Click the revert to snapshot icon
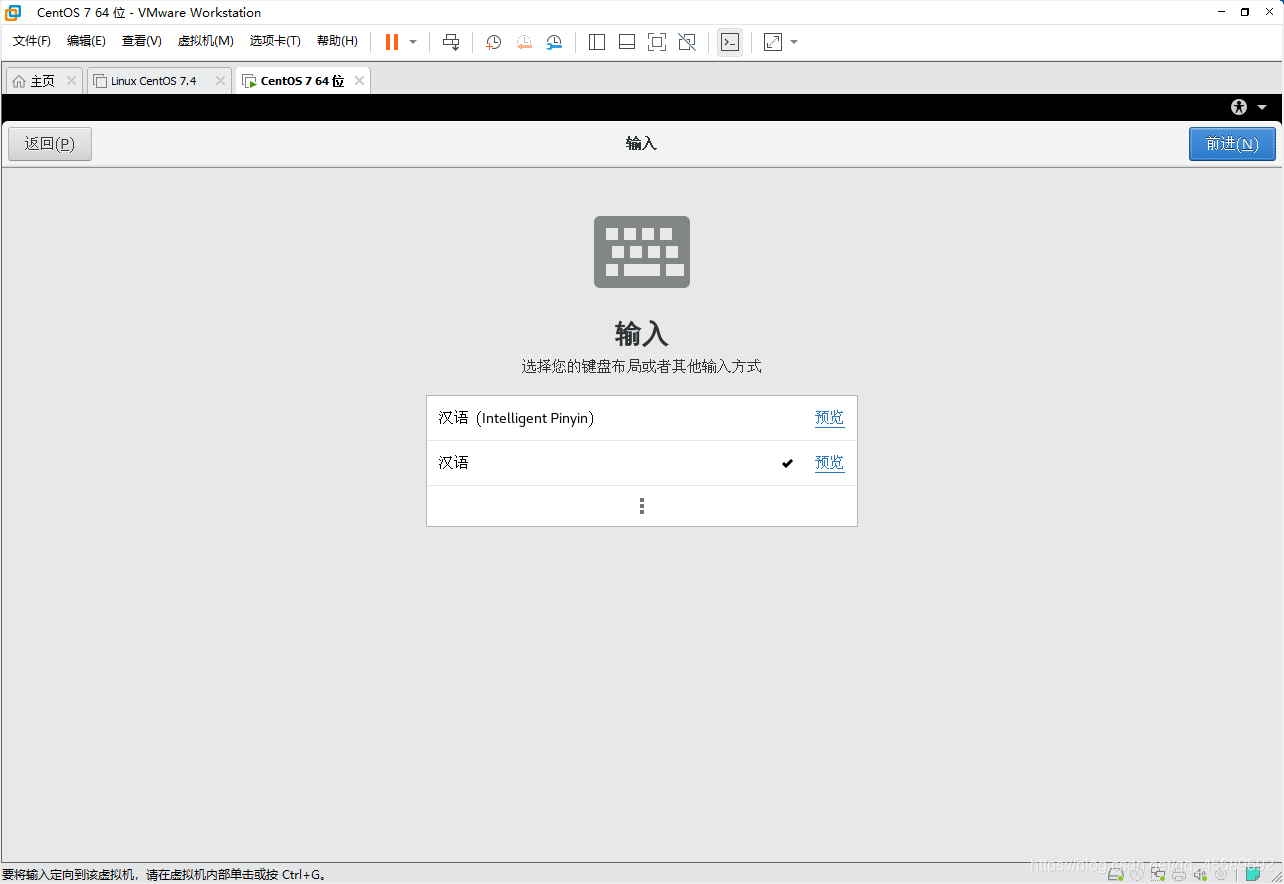Screen dimensions: 1284x884 (x=524, y=42)
